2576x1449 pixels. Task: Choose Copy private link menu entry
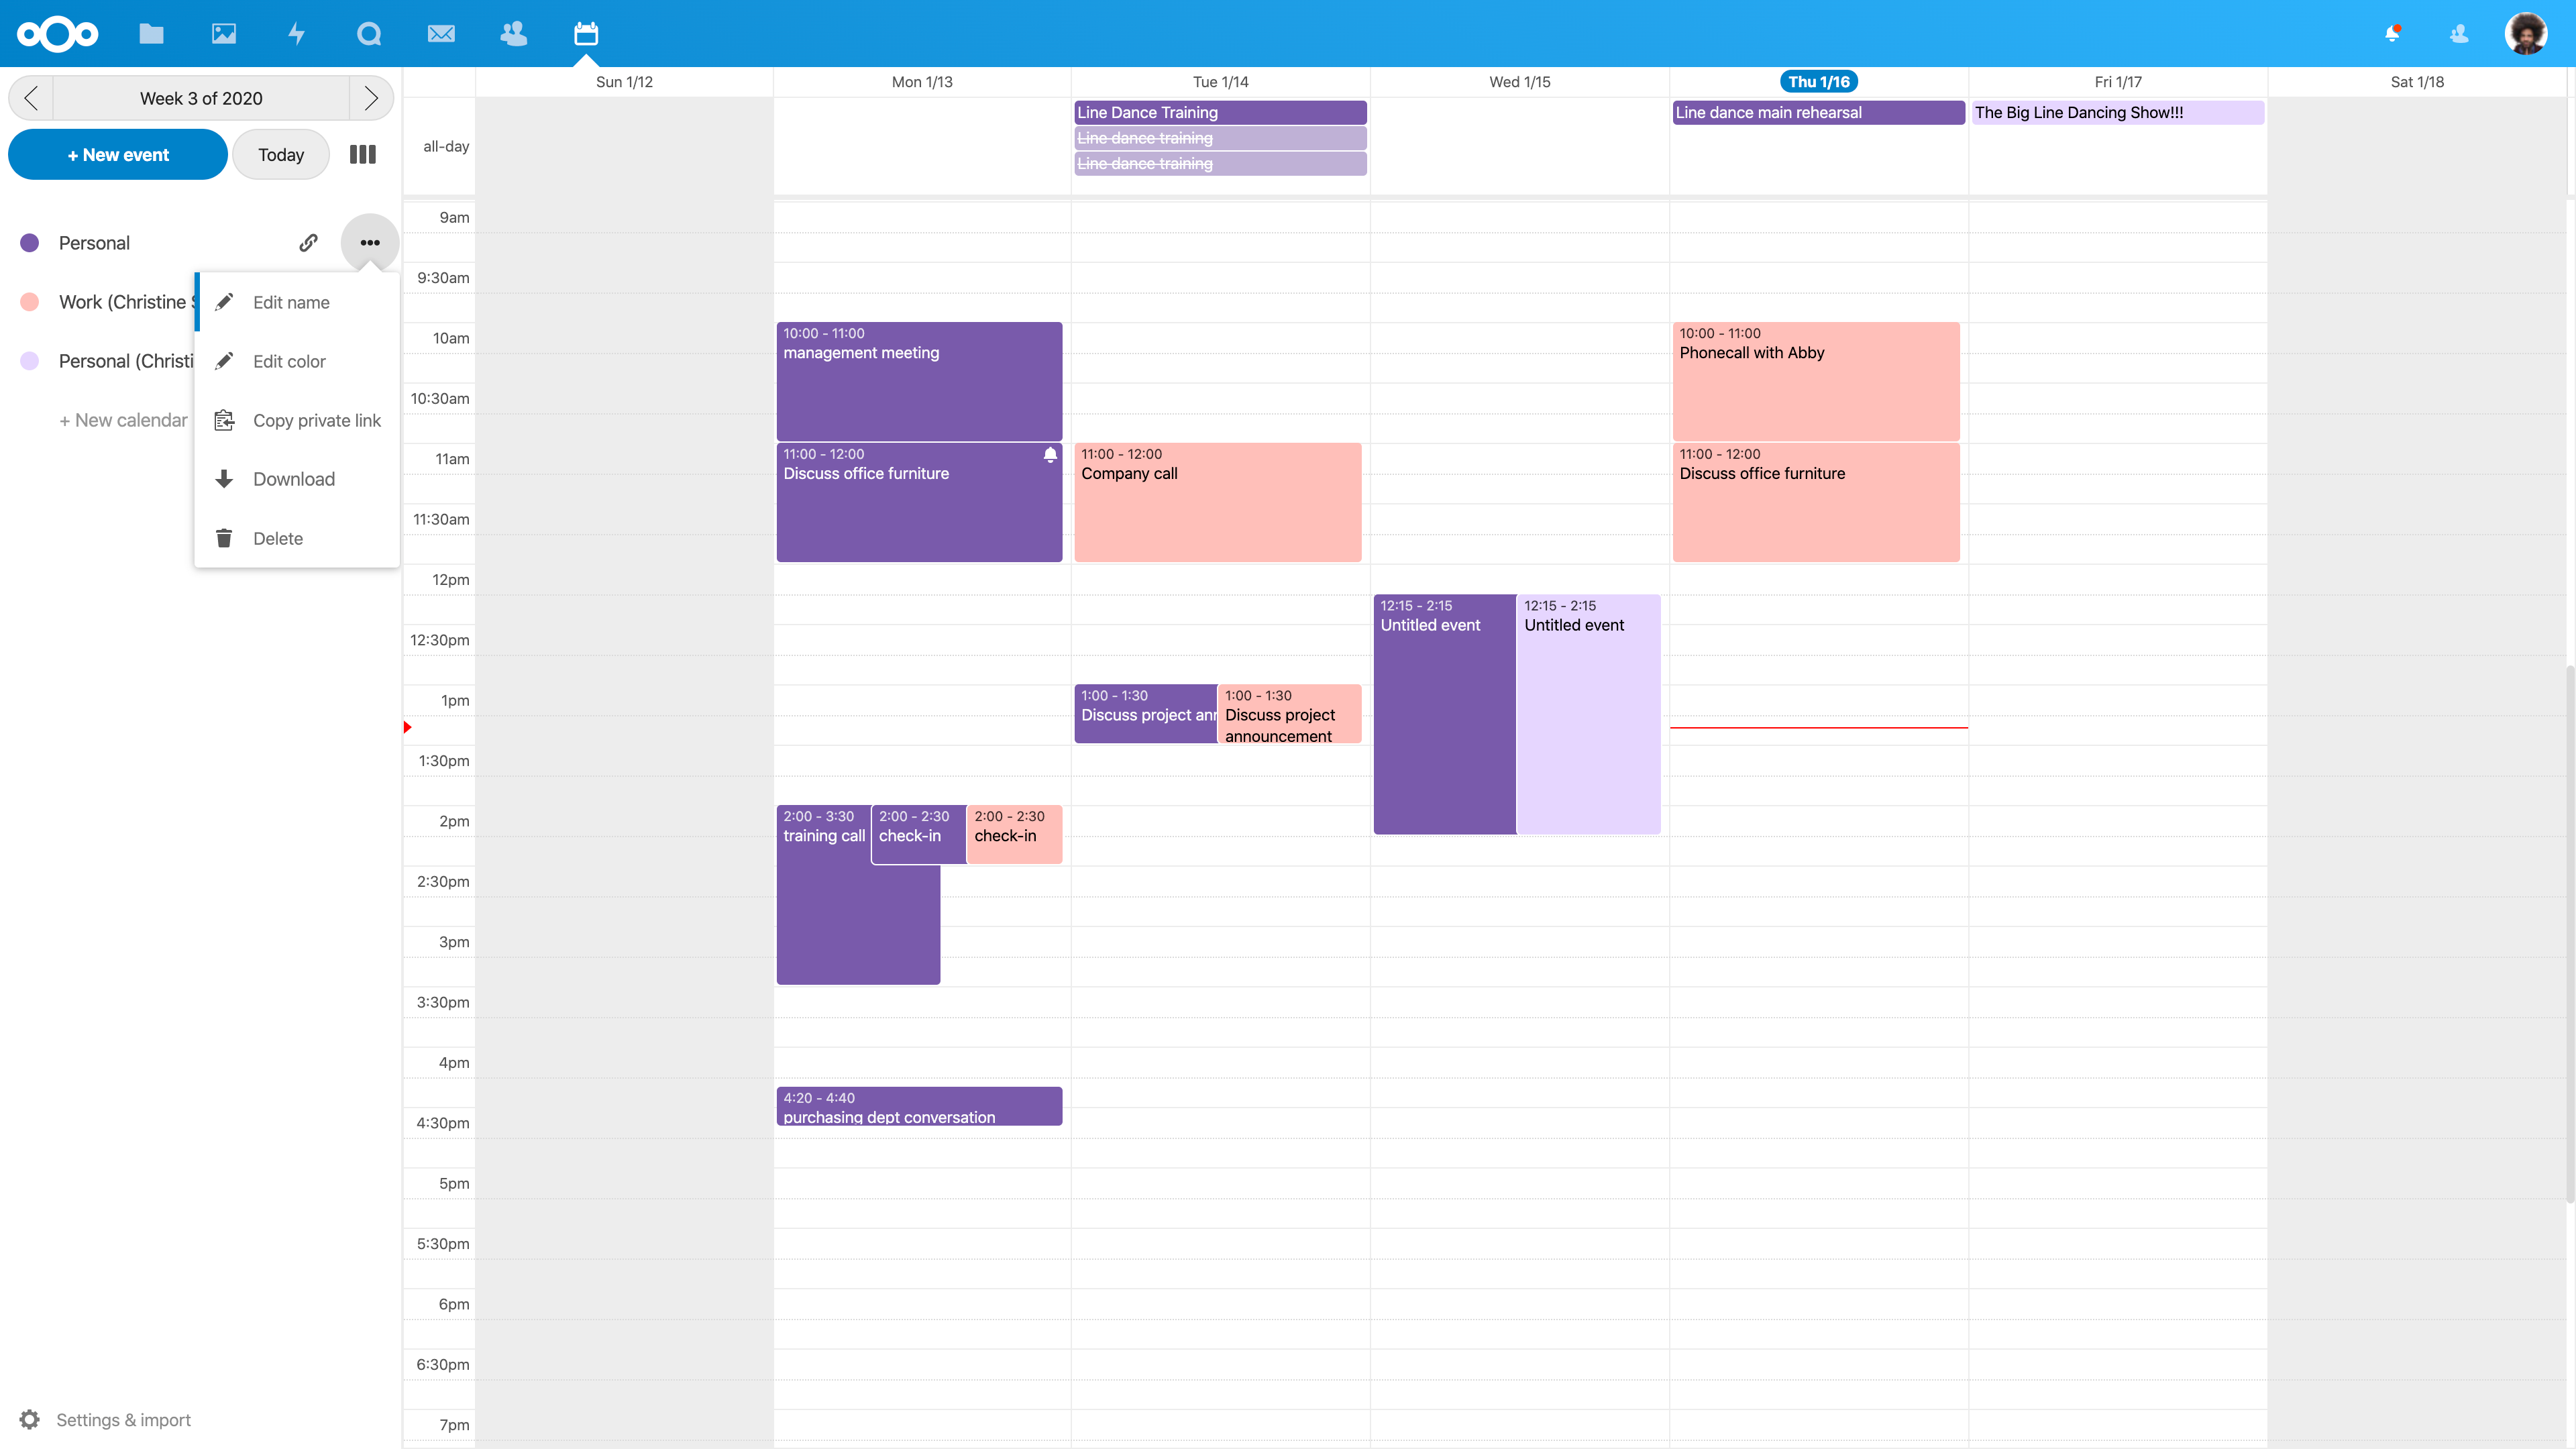[316, 420]
